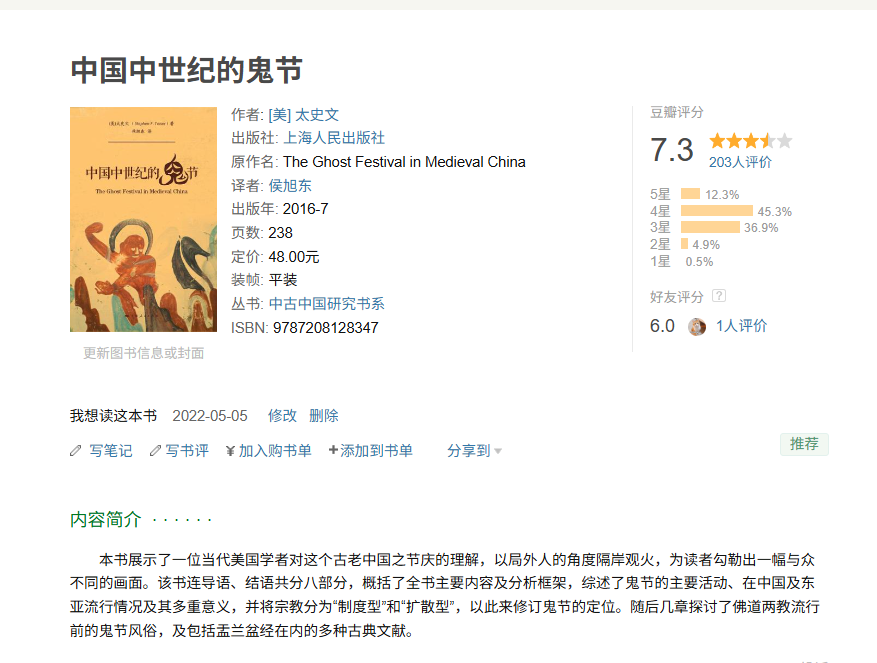Click the yen icon for 加入购书单
Image resolution: width=877 pixels, height=663 pixels.
tap(230, 451)
